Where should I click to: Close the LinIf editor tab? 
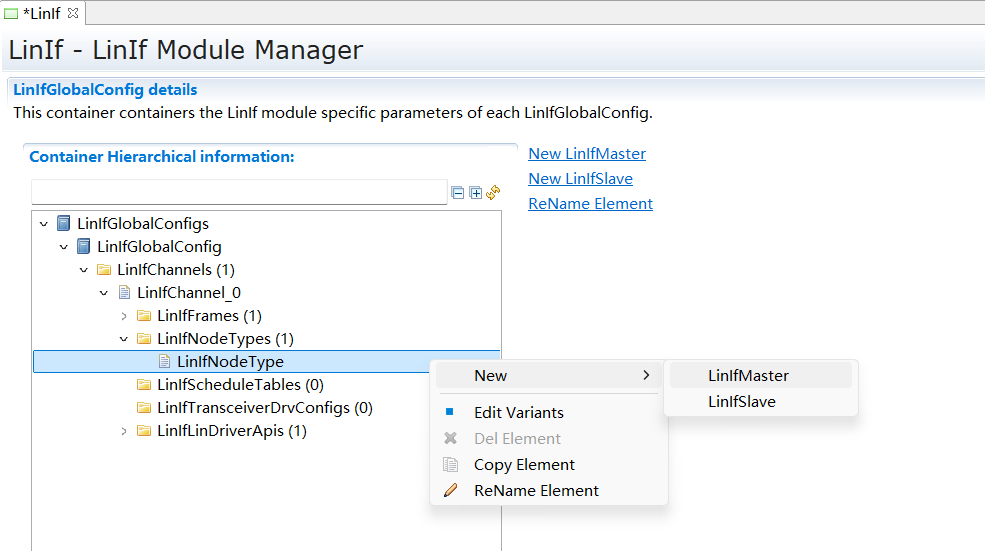pyautogui.click(x=72, y=13)
